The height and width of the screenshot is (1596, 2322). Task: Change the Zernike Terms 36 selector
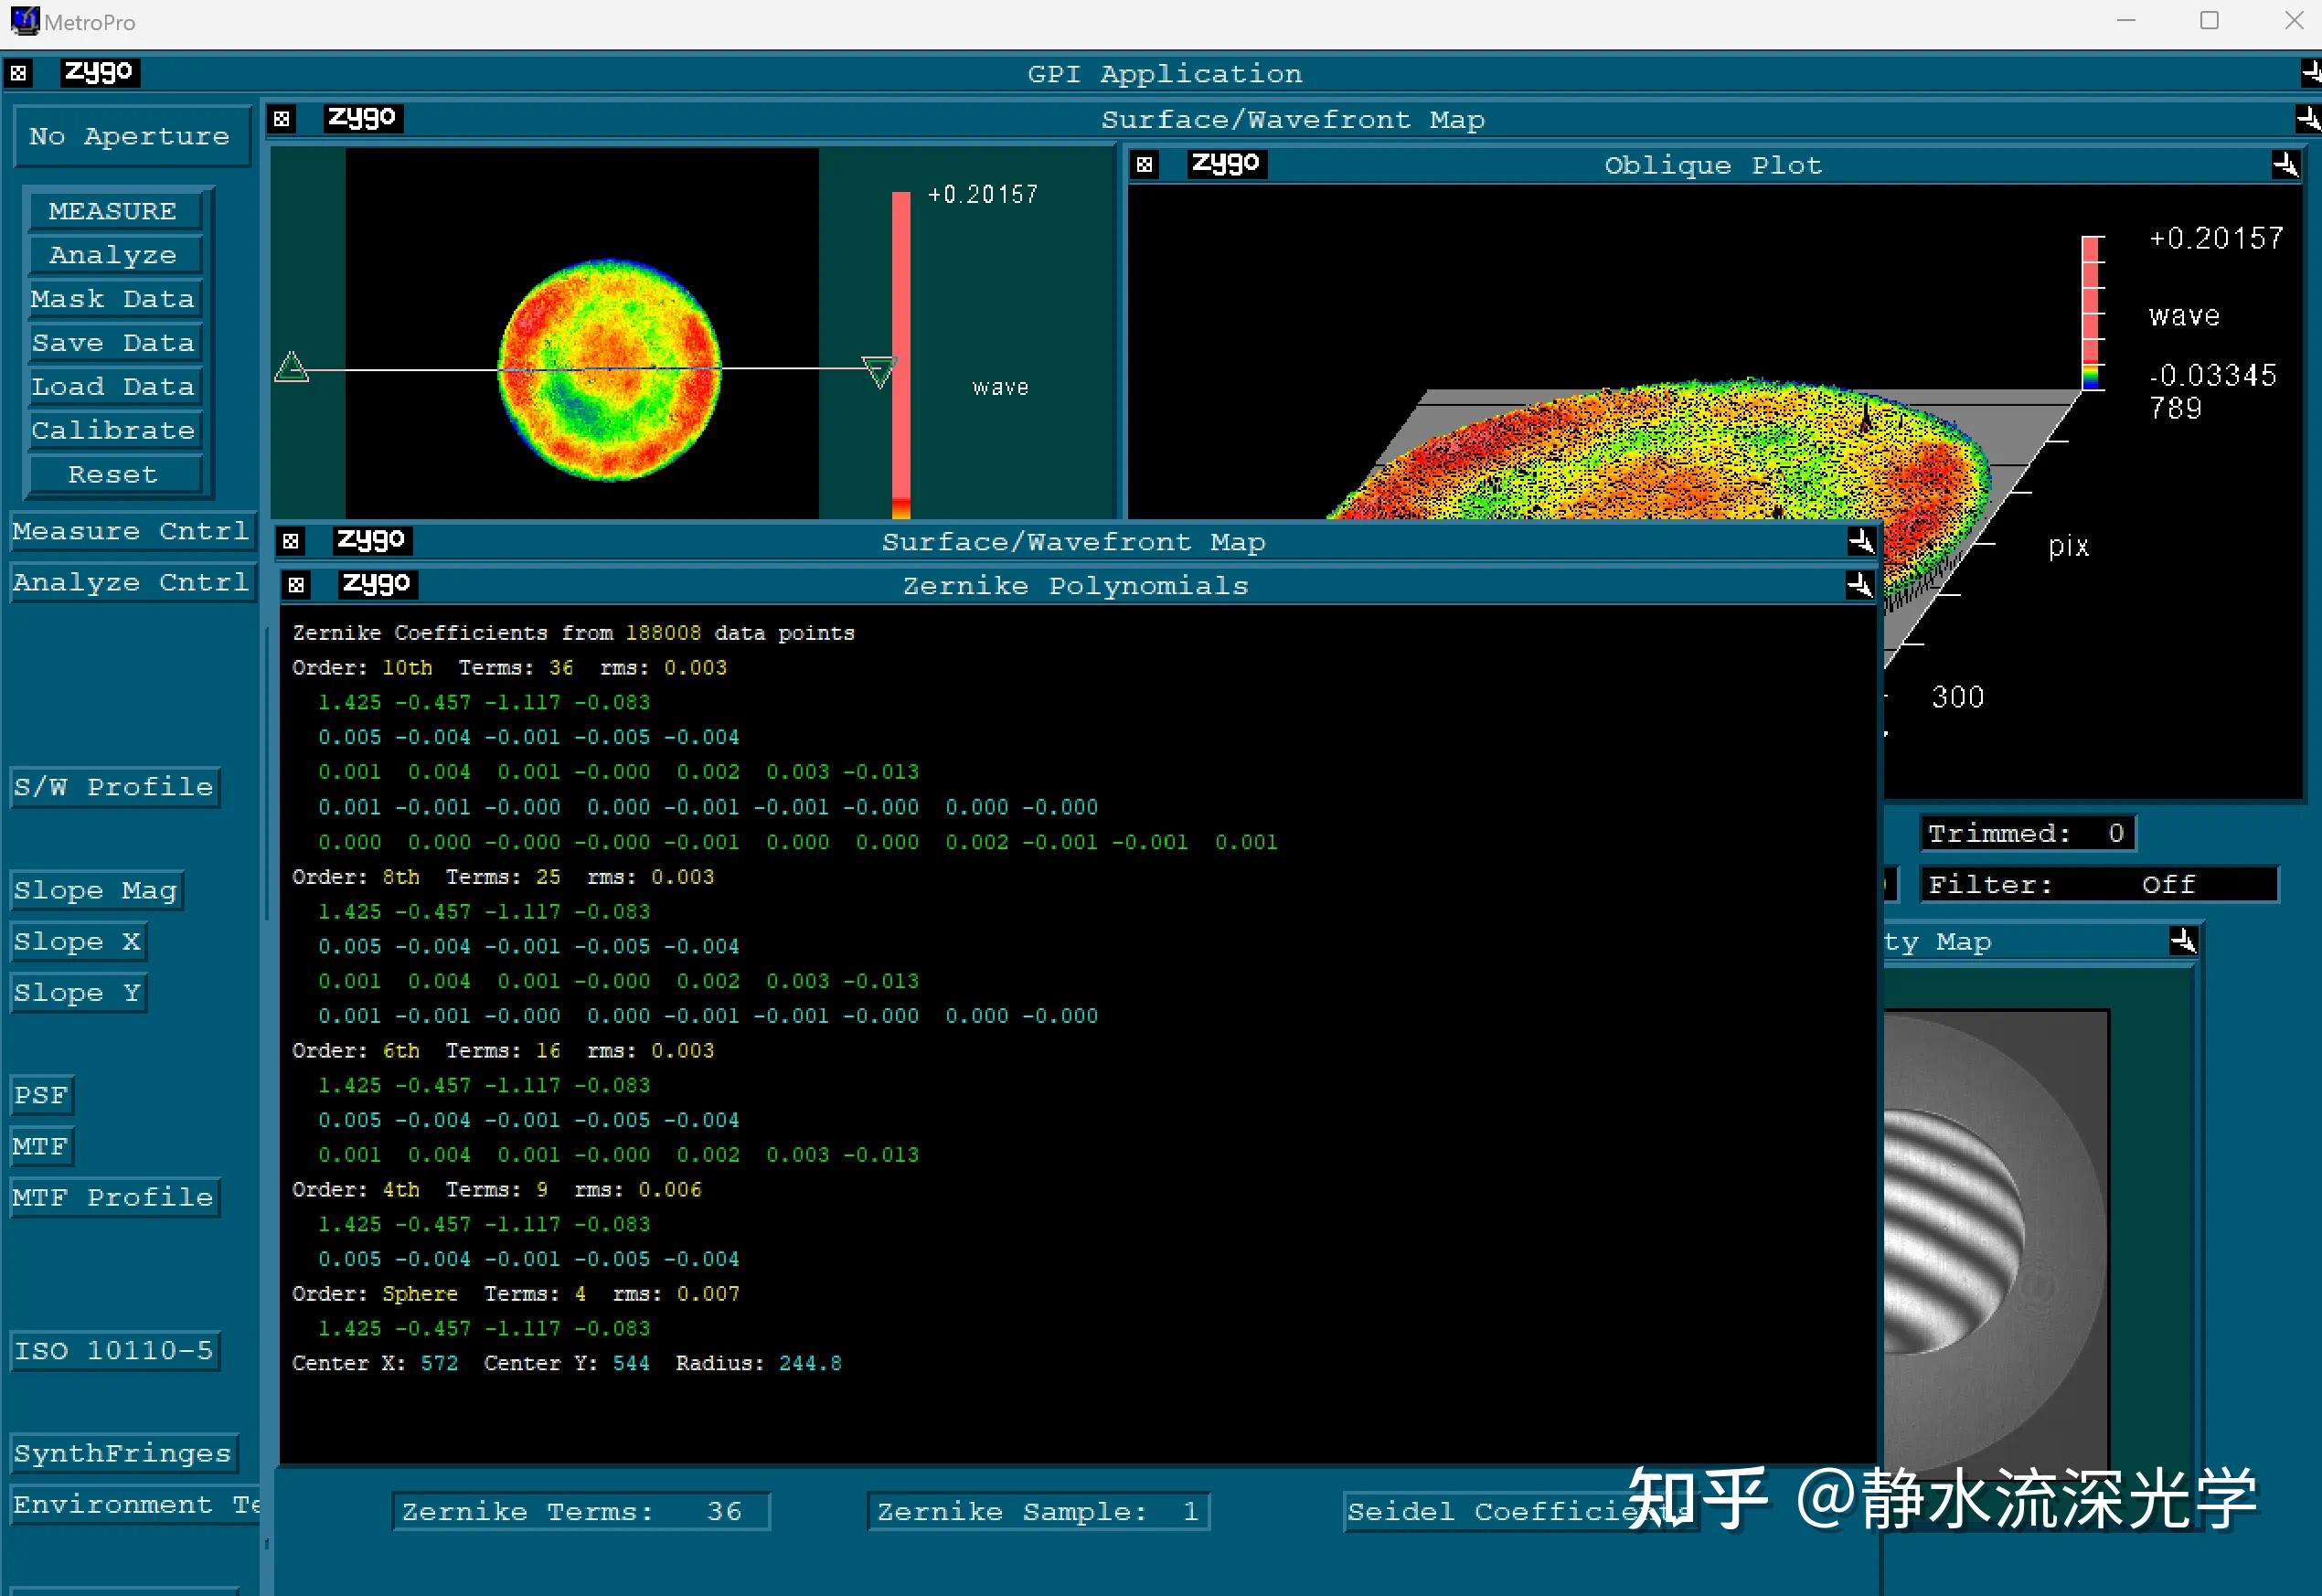click(x=580, y=1511)
